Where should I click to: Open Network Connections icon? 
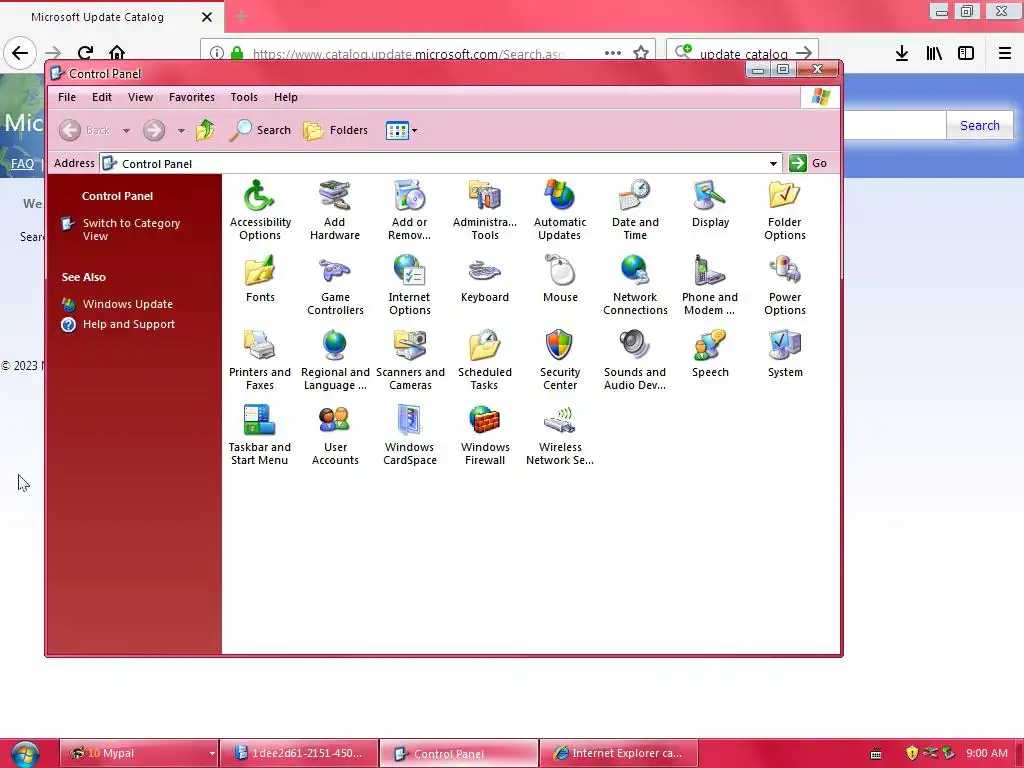coord(635,285)
